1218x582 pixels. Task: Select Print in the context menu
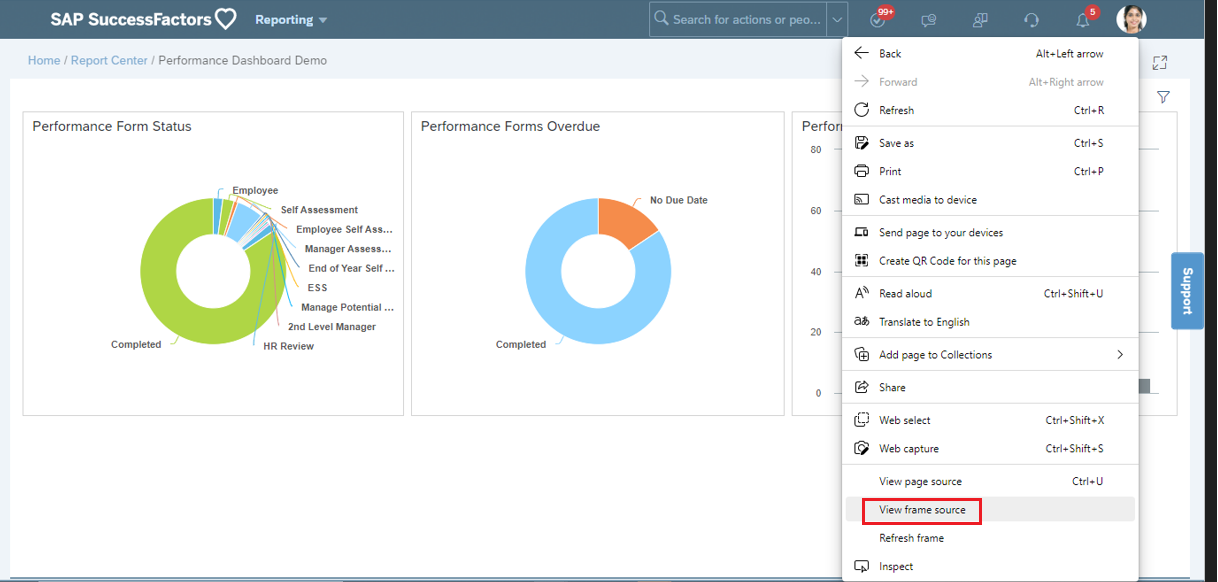pos(991,171)
